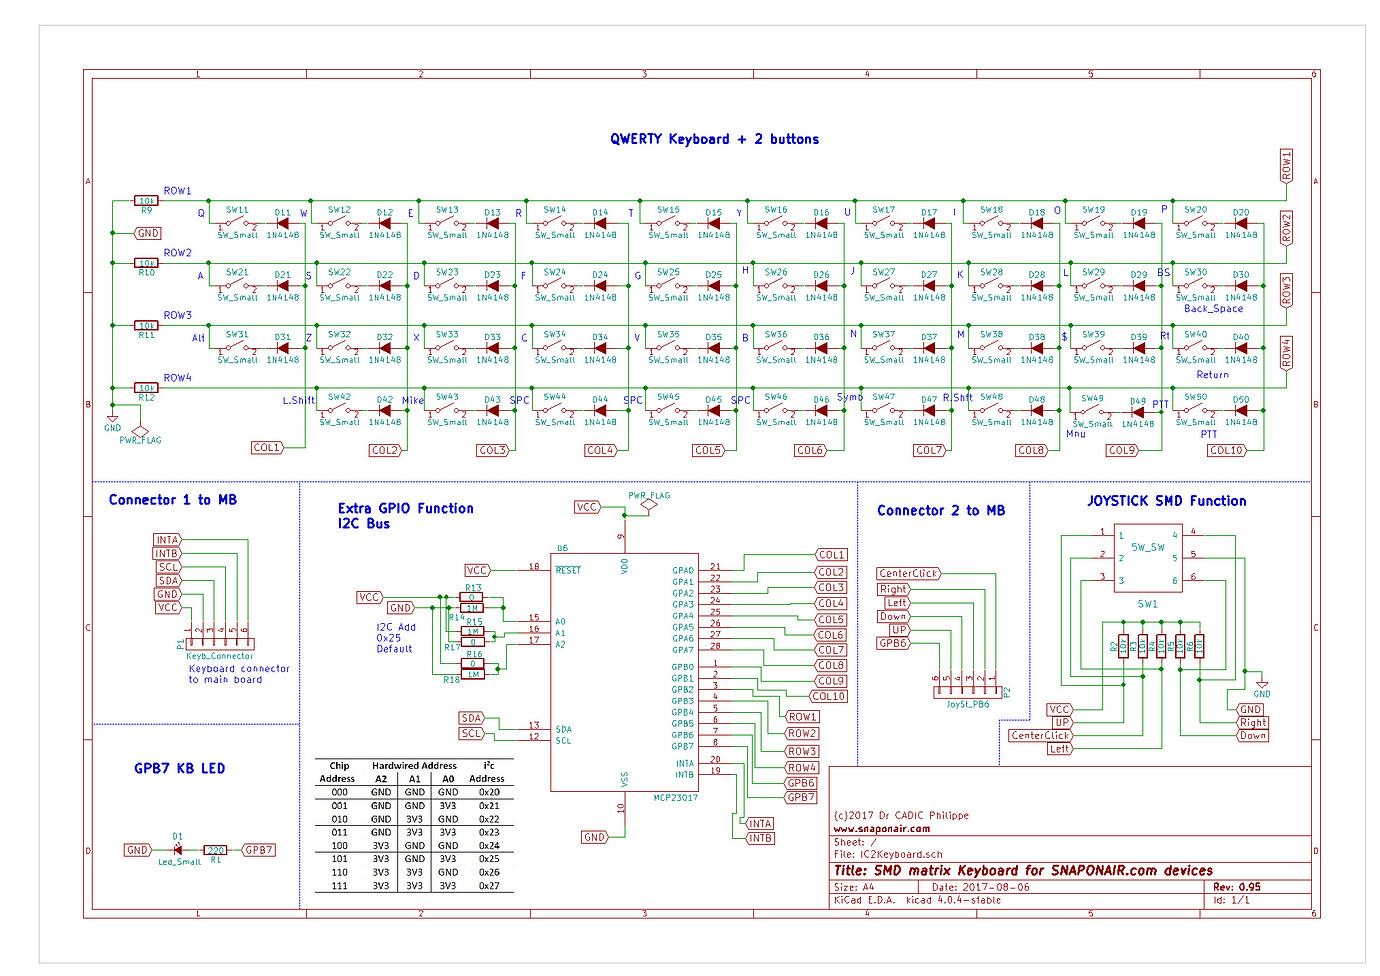The height and width of the screenshot is (976, 1380).
Task: Click the GND power symbol below R9
Action: 148,233
